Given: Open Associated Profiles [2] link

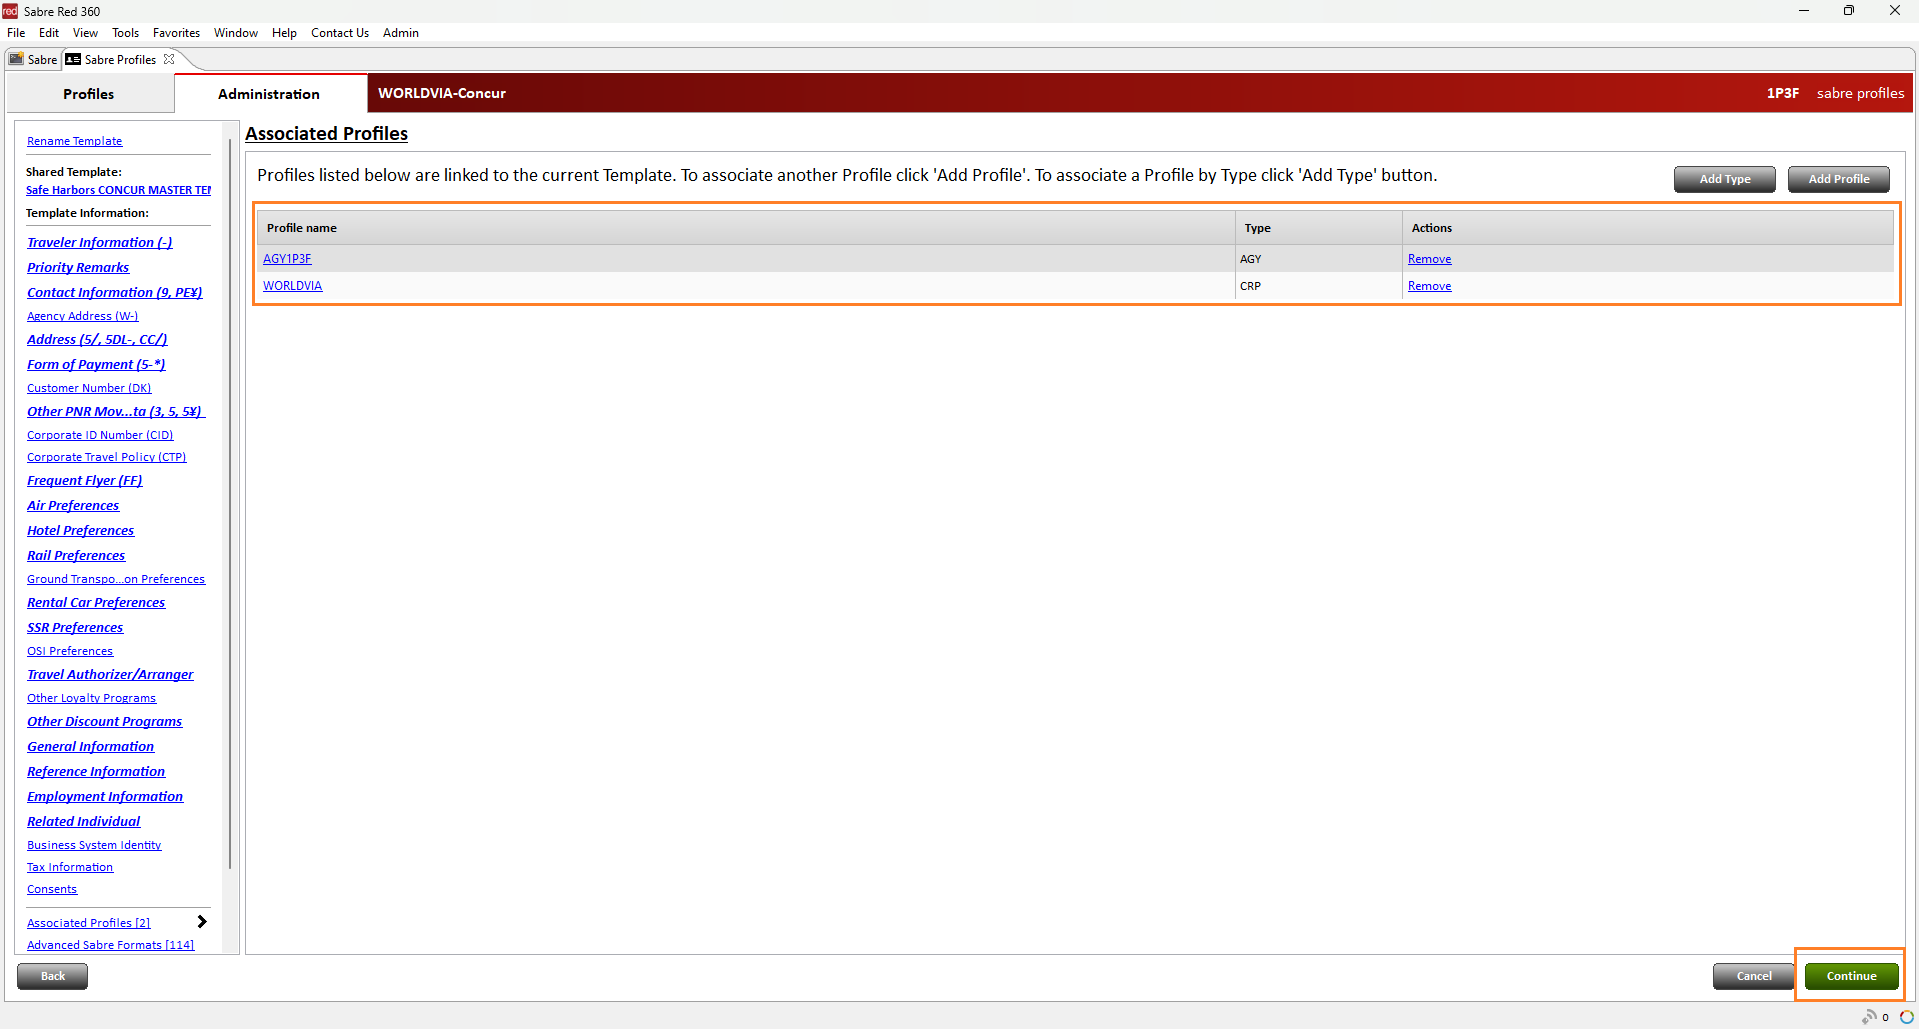Looking at the screenshot, I should [x=89, y=923].
